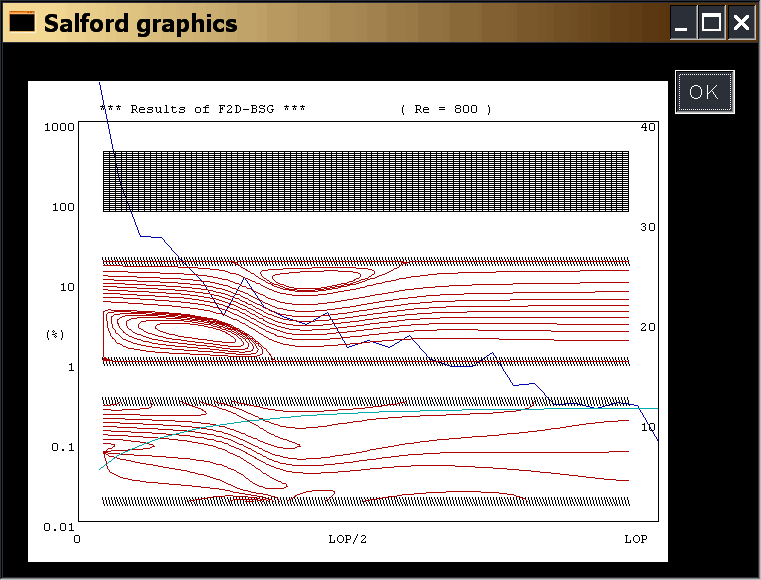
Task: Click the 'LOP/2' x-axis label
Action: coord(347,539)
